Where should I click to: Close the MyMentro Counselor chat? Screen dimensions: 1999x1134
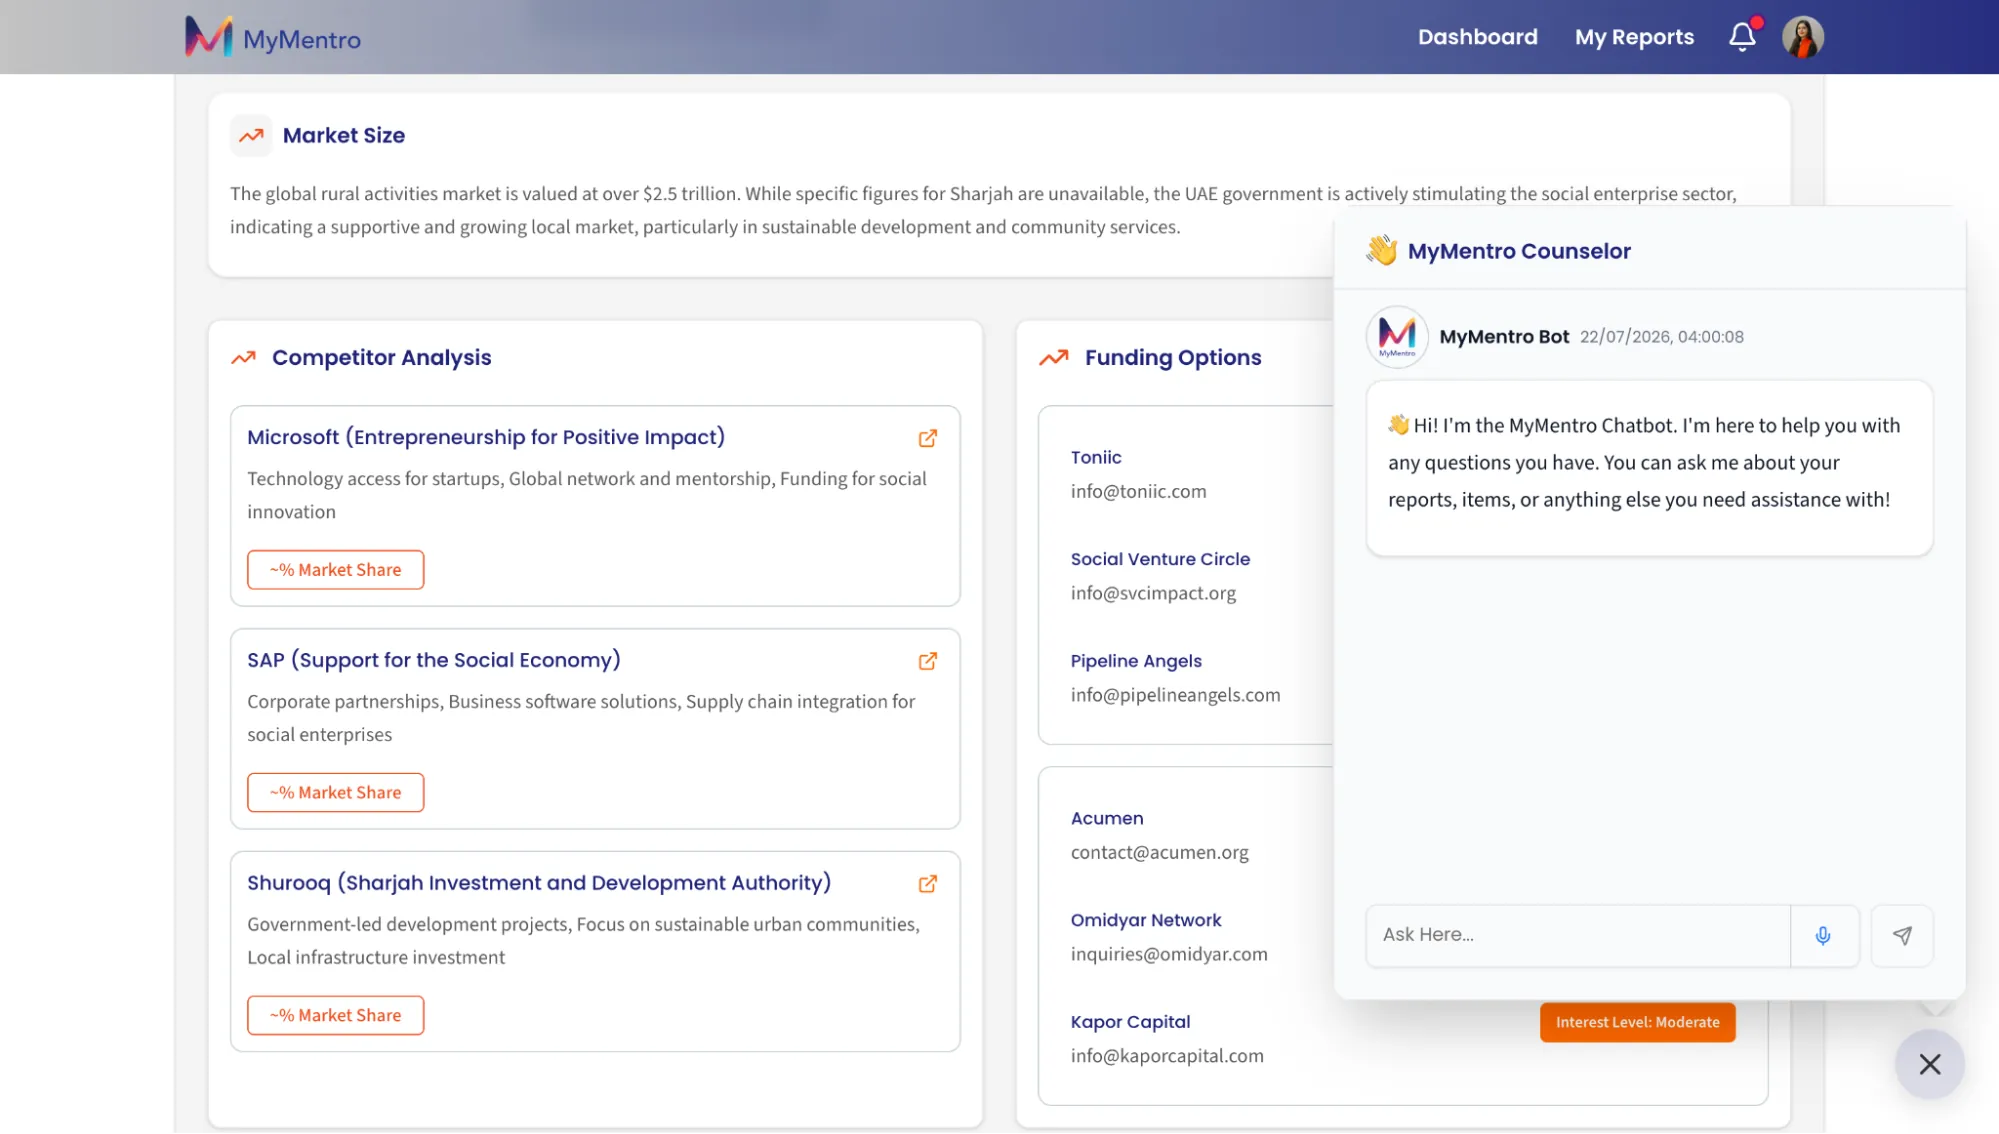(1929, 1065)
